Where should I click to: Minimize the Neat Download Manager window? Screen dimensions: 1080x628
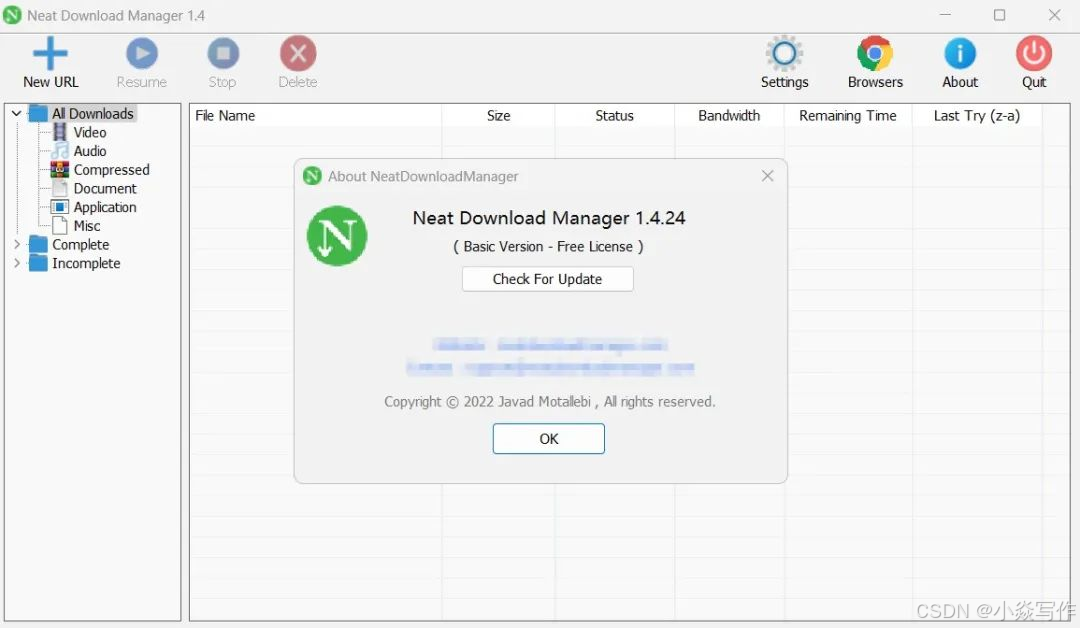(945, 14)
